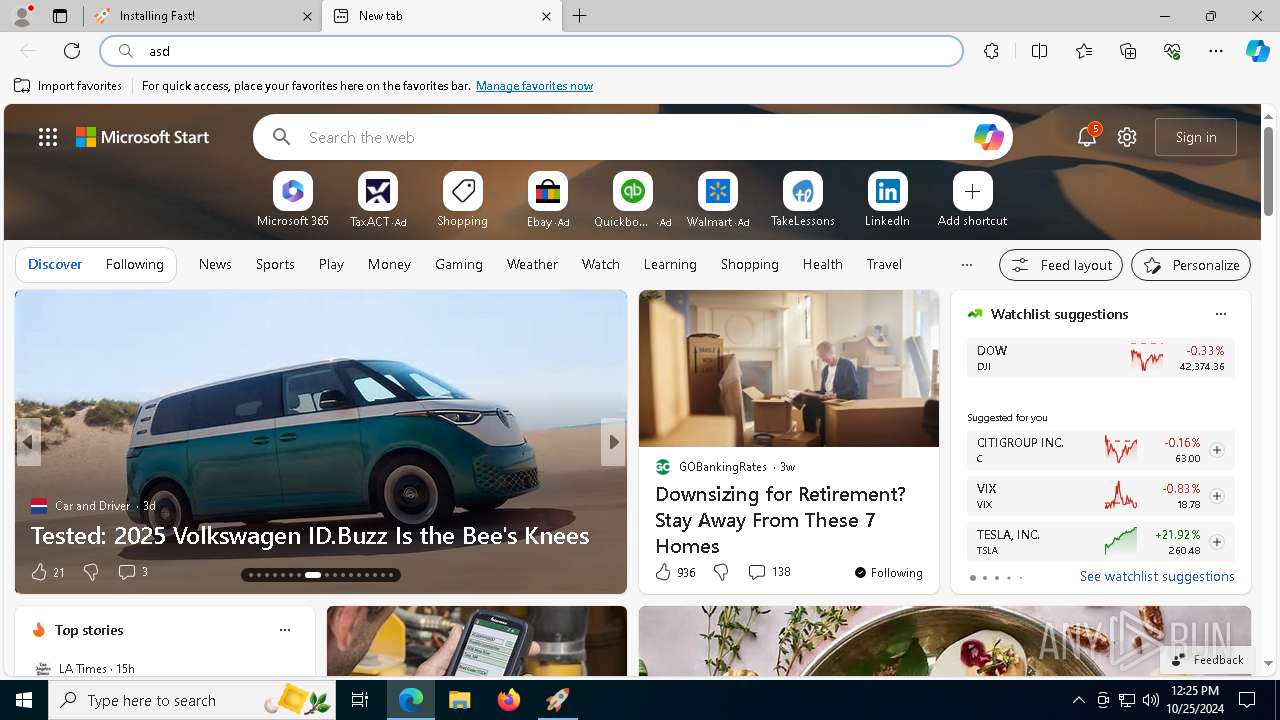The image size is (1280, 720).
Task: Open File Explorer from taskbar
Action: click(459, 700)
